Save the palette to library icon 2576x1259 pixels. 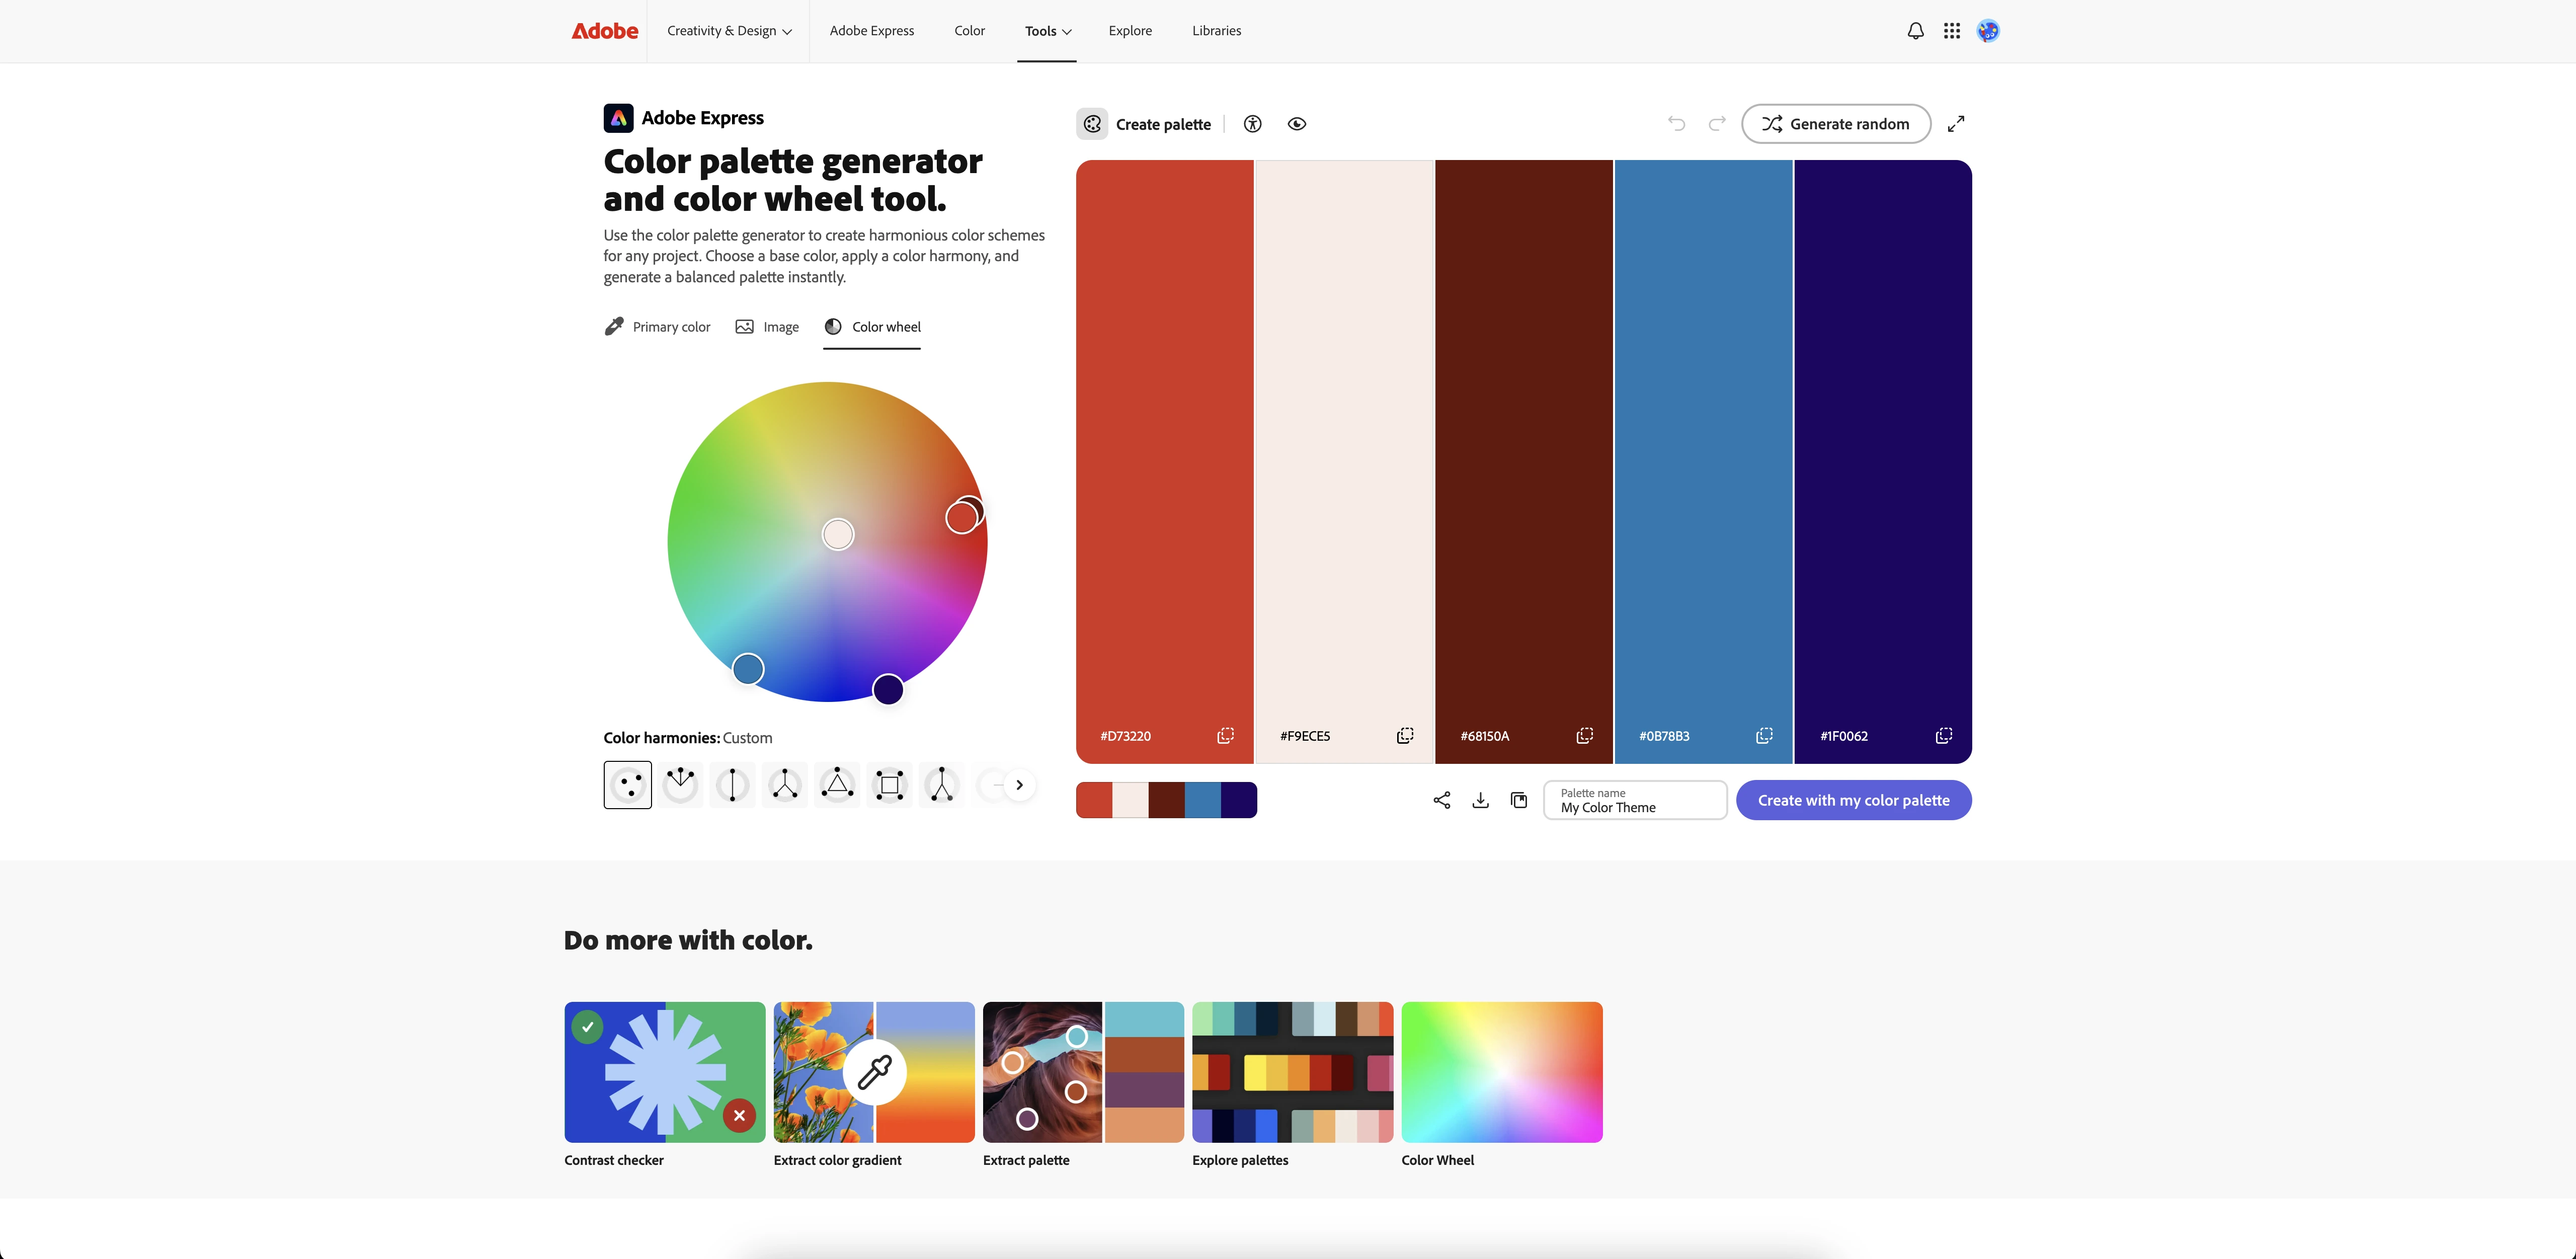1519,800
